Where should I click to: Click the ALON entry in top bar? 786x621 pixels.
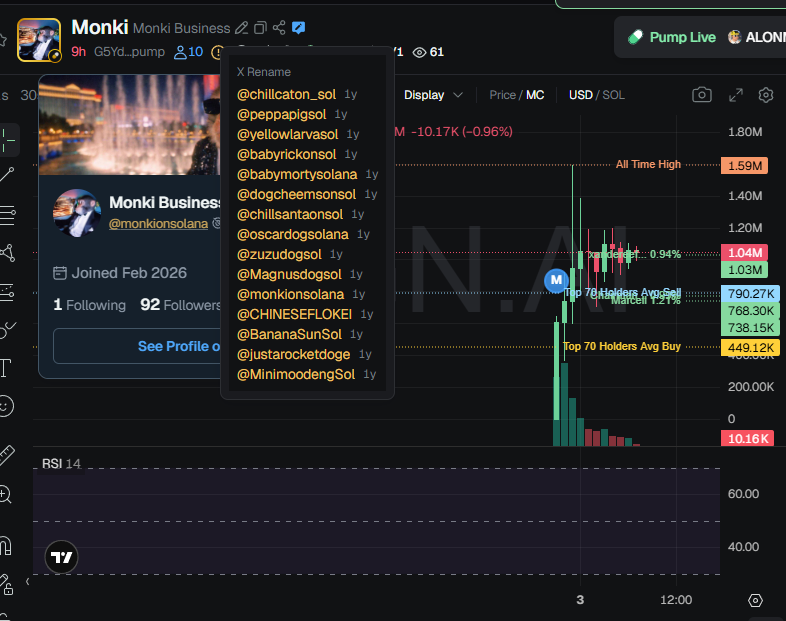757,37
